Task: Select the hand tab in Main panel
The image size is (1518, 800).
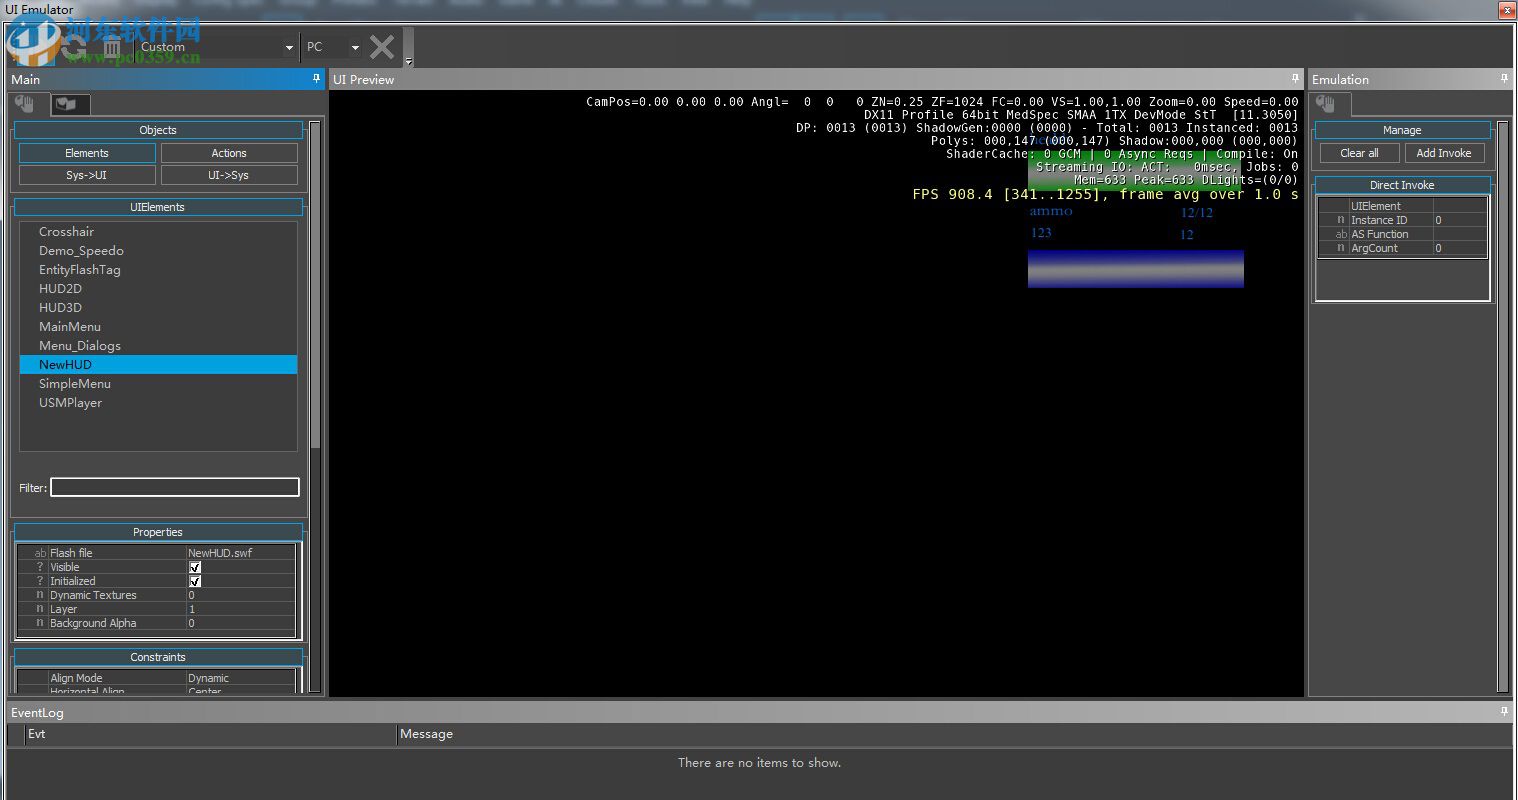Action: 25,104
